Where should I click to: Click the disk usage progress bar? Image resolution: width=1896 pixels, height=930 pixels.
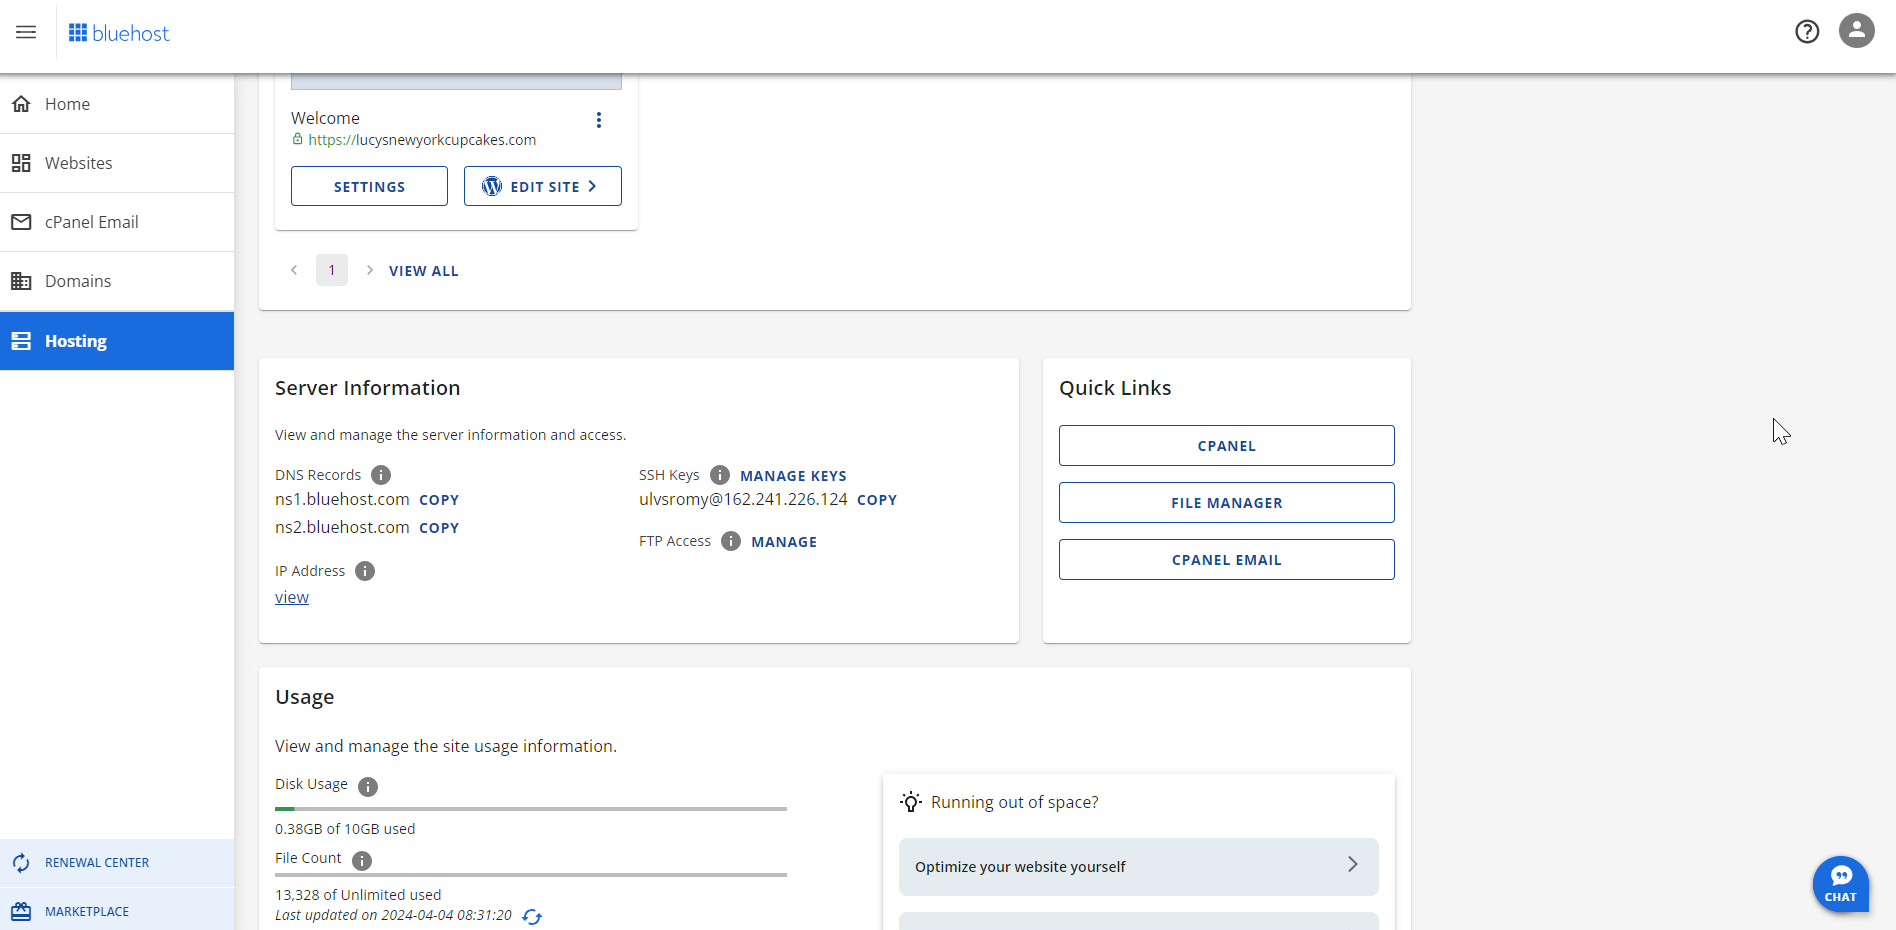[530, 809]
